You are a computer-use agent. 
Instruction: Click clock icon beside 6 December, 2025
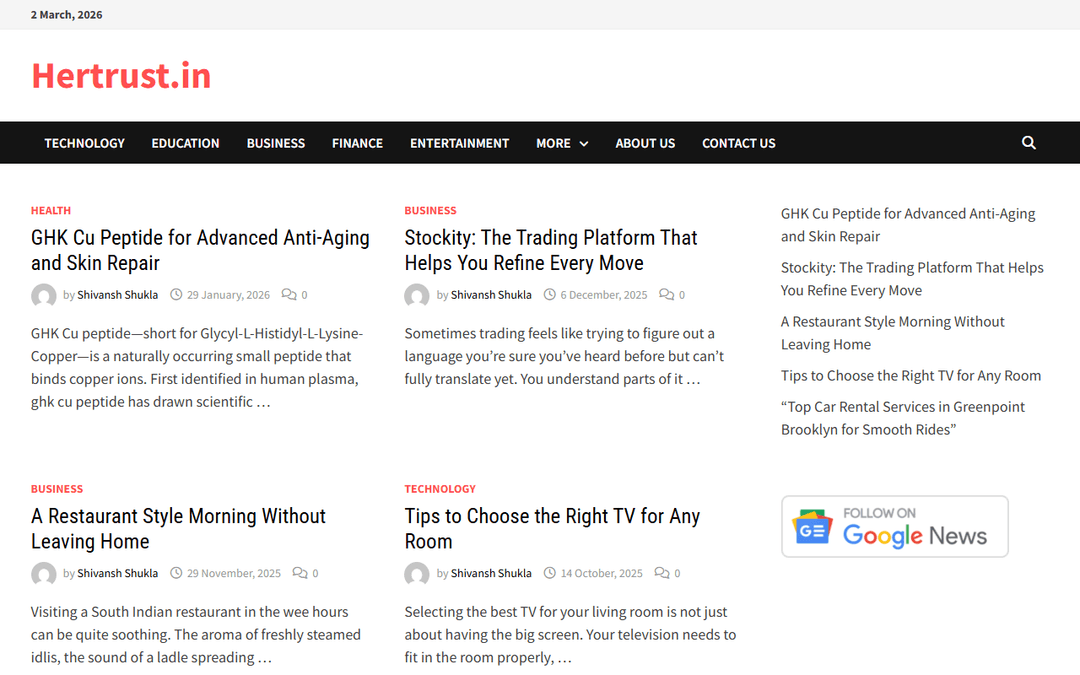coord(550,295)
